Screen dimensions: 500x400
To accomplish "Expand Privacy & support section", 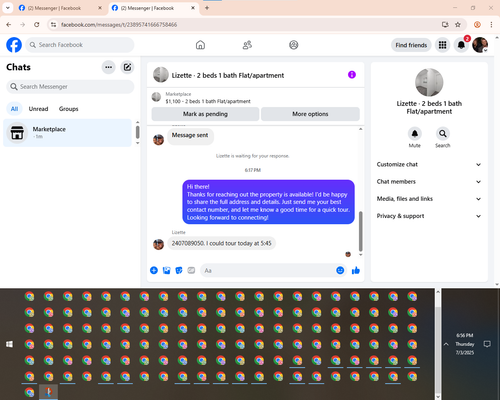I will pyautogui.click(x=429, y=216).
